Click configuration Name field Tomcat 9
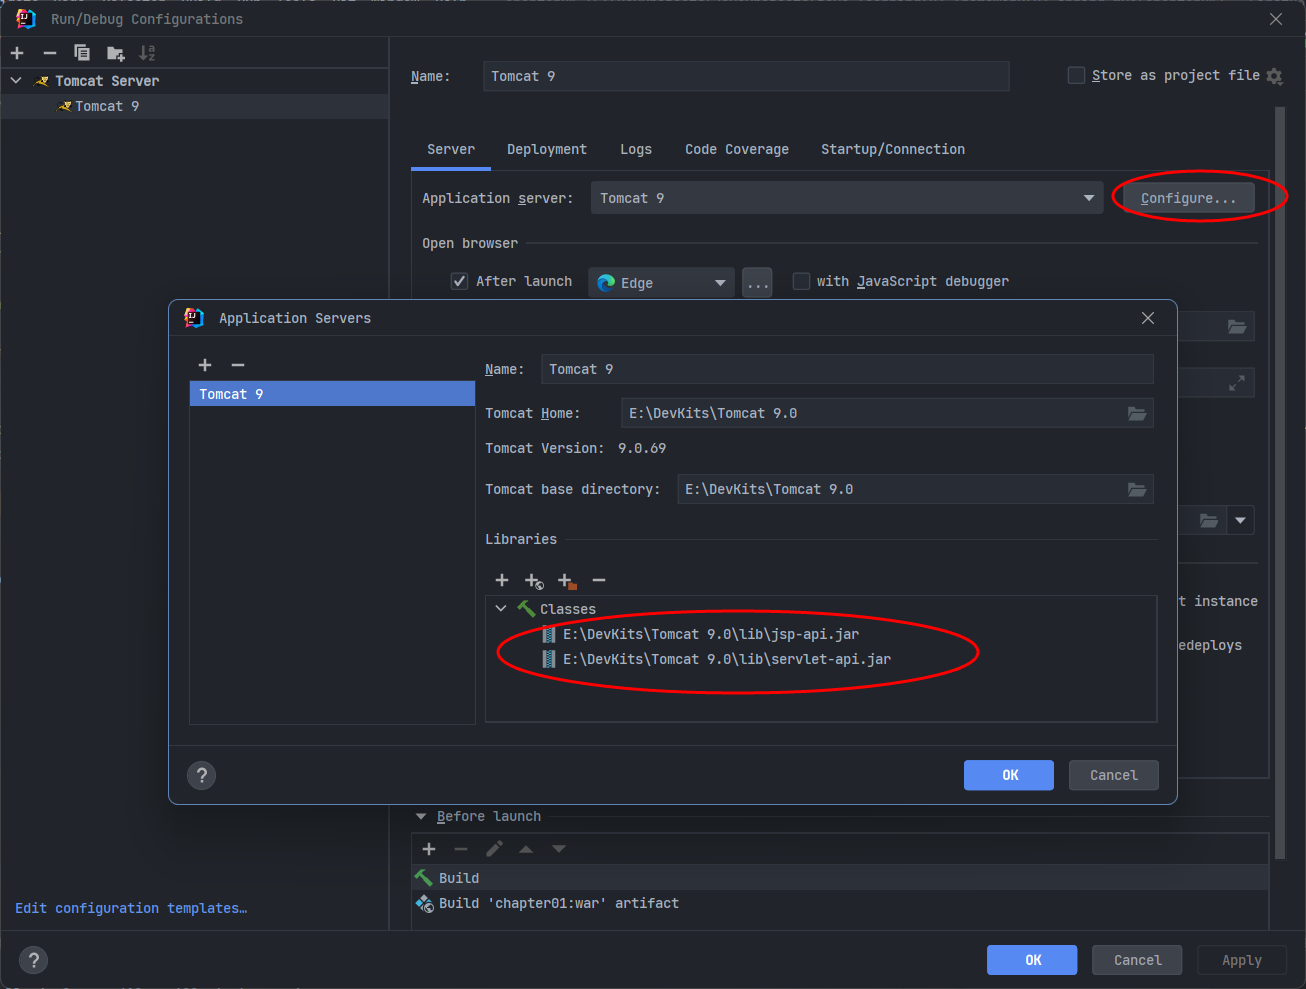 [746, 76]
